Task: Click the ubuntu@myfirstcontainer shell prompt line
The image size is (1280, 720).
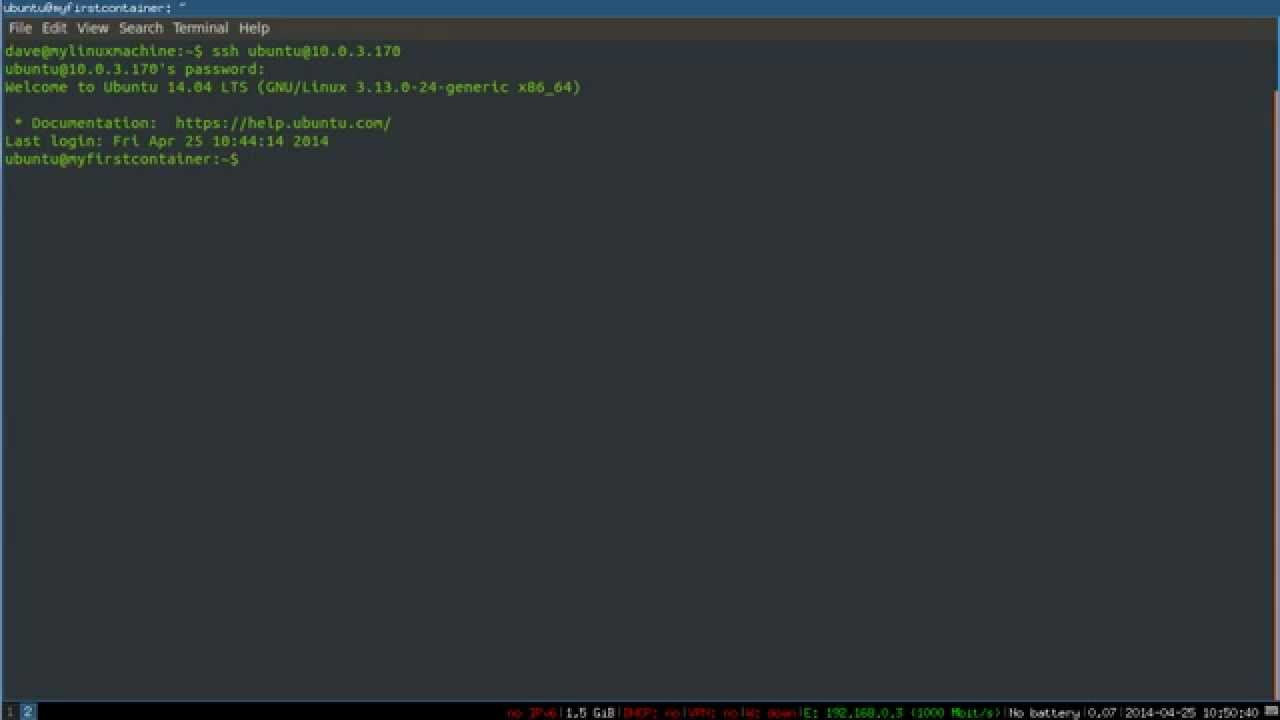Action: click(122, 159)
